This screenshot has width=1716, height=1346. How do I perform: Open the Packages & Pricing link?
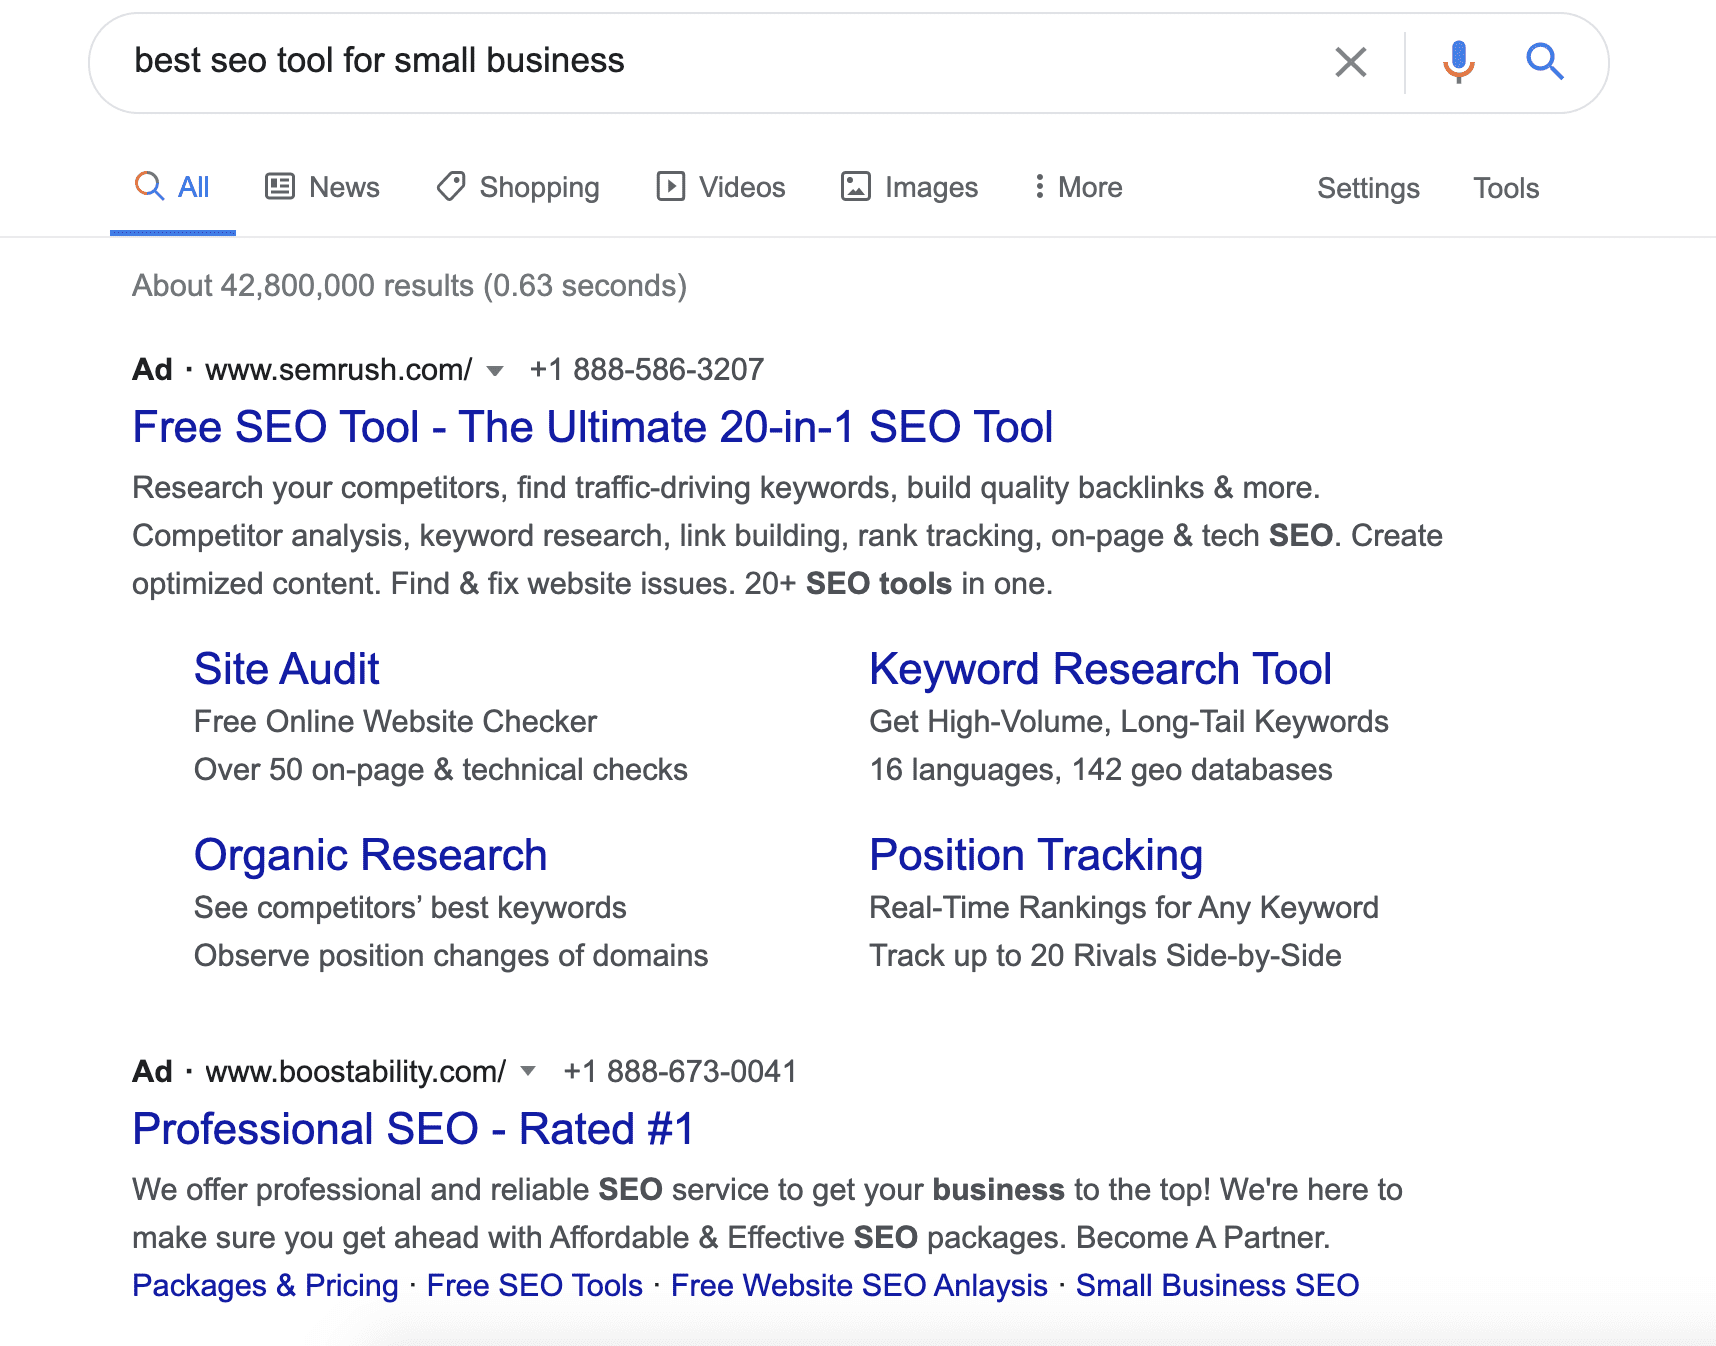click(265, 1285)
